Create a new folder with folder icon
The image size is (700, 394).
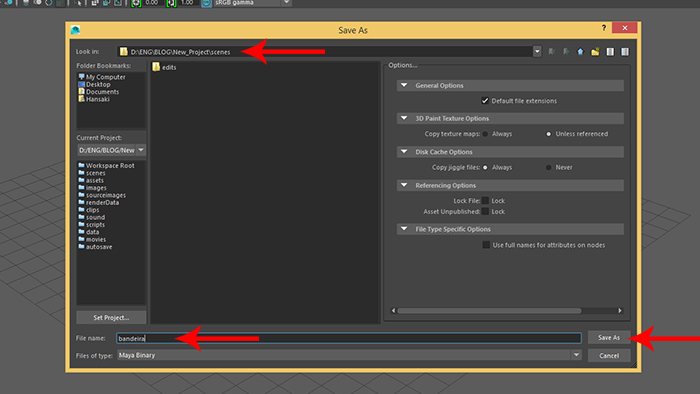(x=595, y=52)
